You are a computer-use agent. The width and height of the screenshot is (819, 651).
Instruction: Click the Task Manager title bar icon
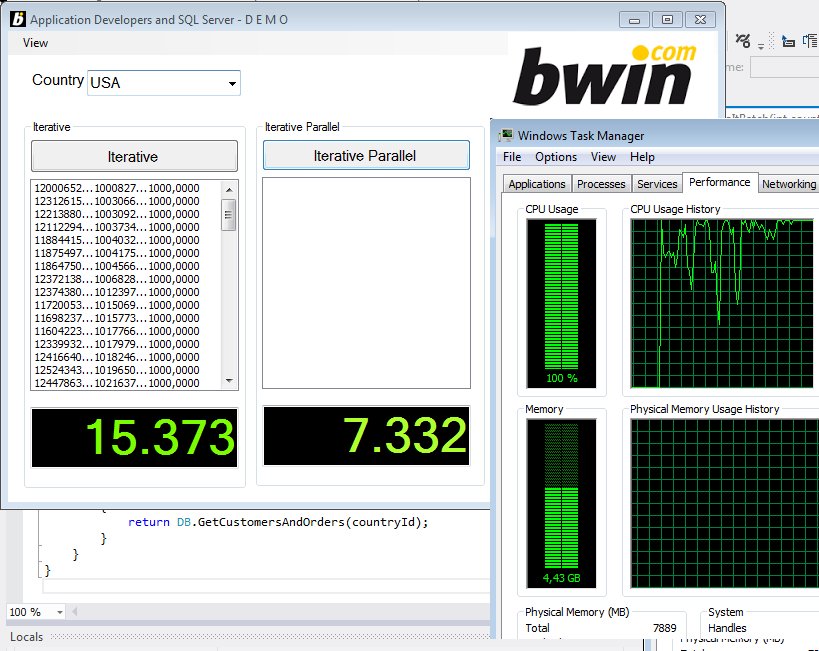coord(506,135)
